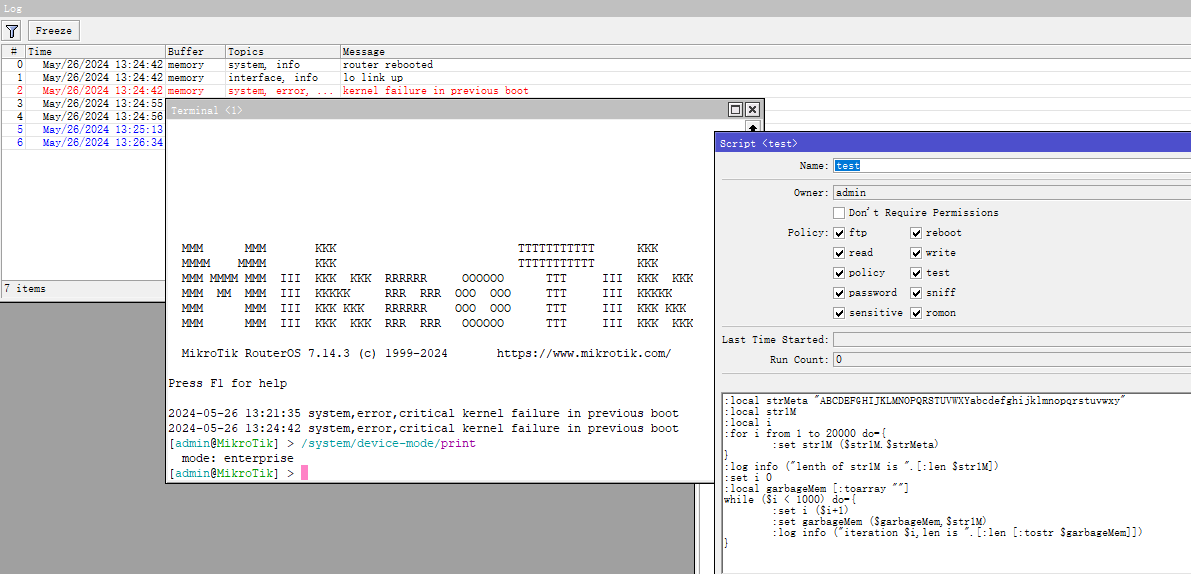Uncheck the read policy checkbox
Screen dimensions: 1191x574
pos(839,253)
